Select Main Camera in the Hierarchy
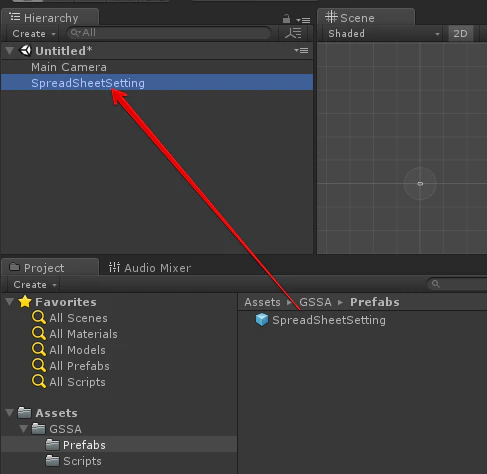The height and width of the screenshot is (474, 487). coord(157,67)
